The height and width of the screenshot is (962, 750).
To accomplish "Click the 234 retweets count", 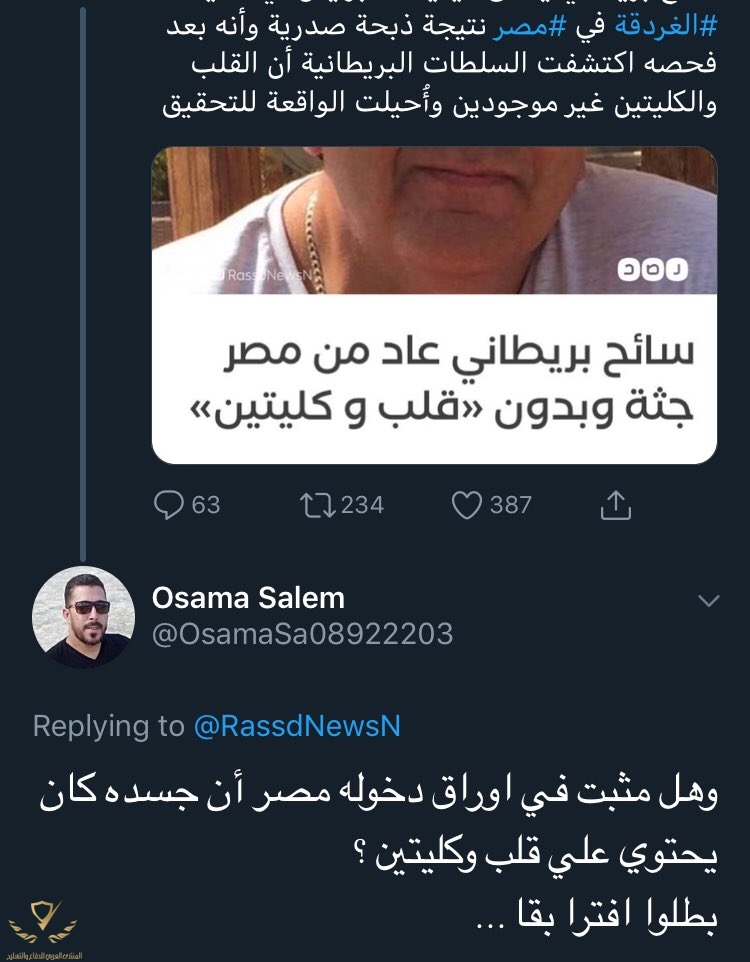I will (362, 505).
